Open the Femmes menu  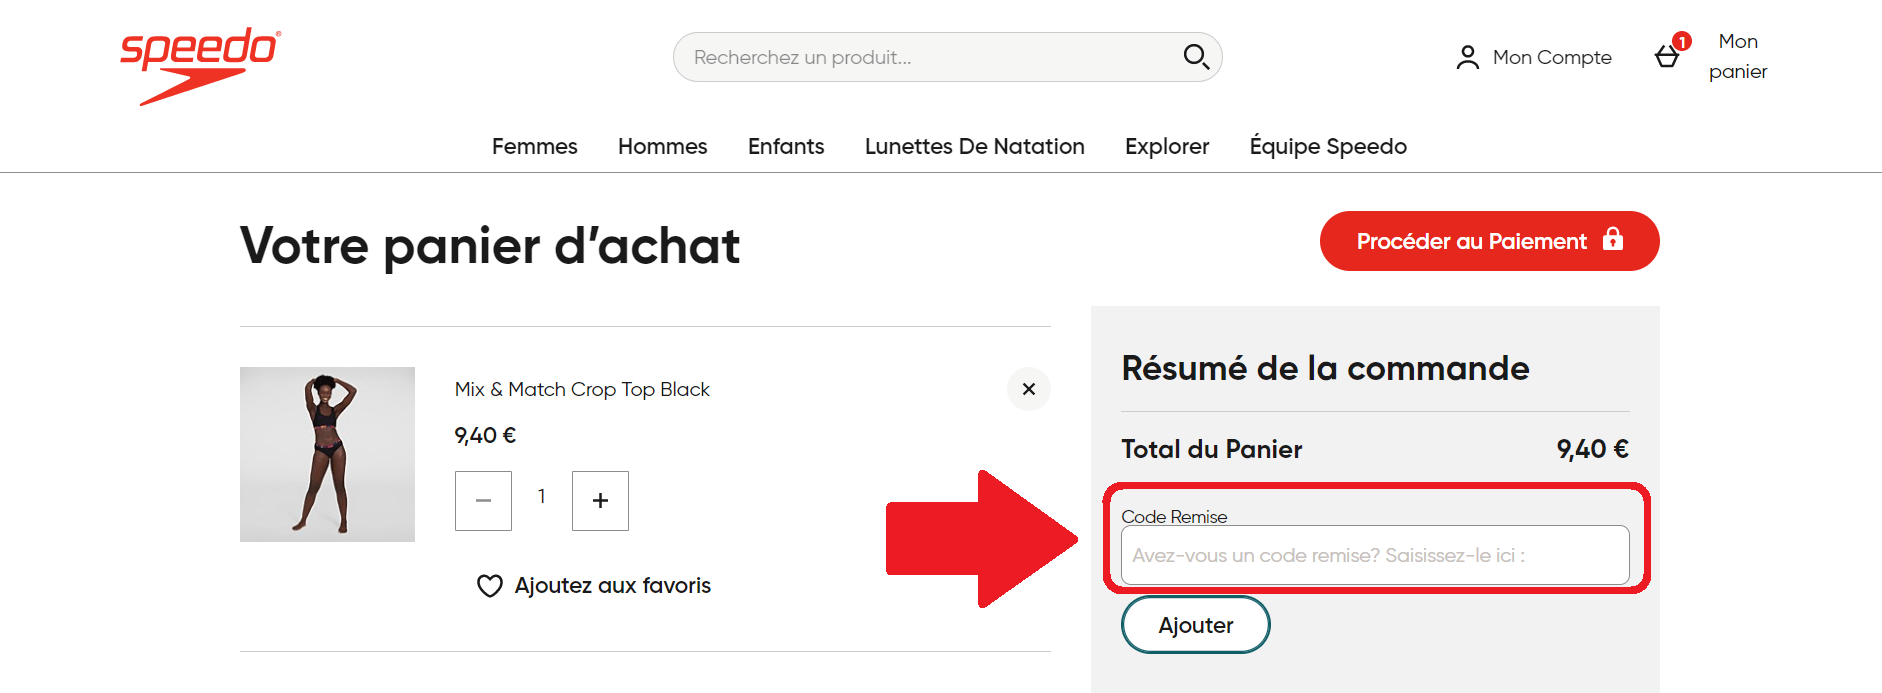(534, 146)
